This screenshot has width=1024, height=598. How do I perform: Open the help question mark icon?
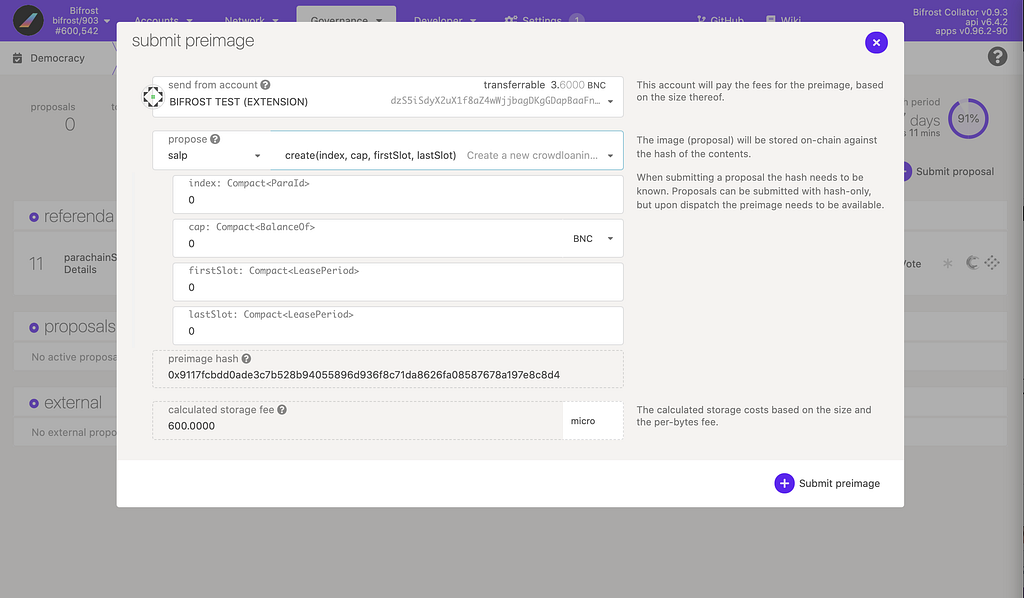coord(997,57)
